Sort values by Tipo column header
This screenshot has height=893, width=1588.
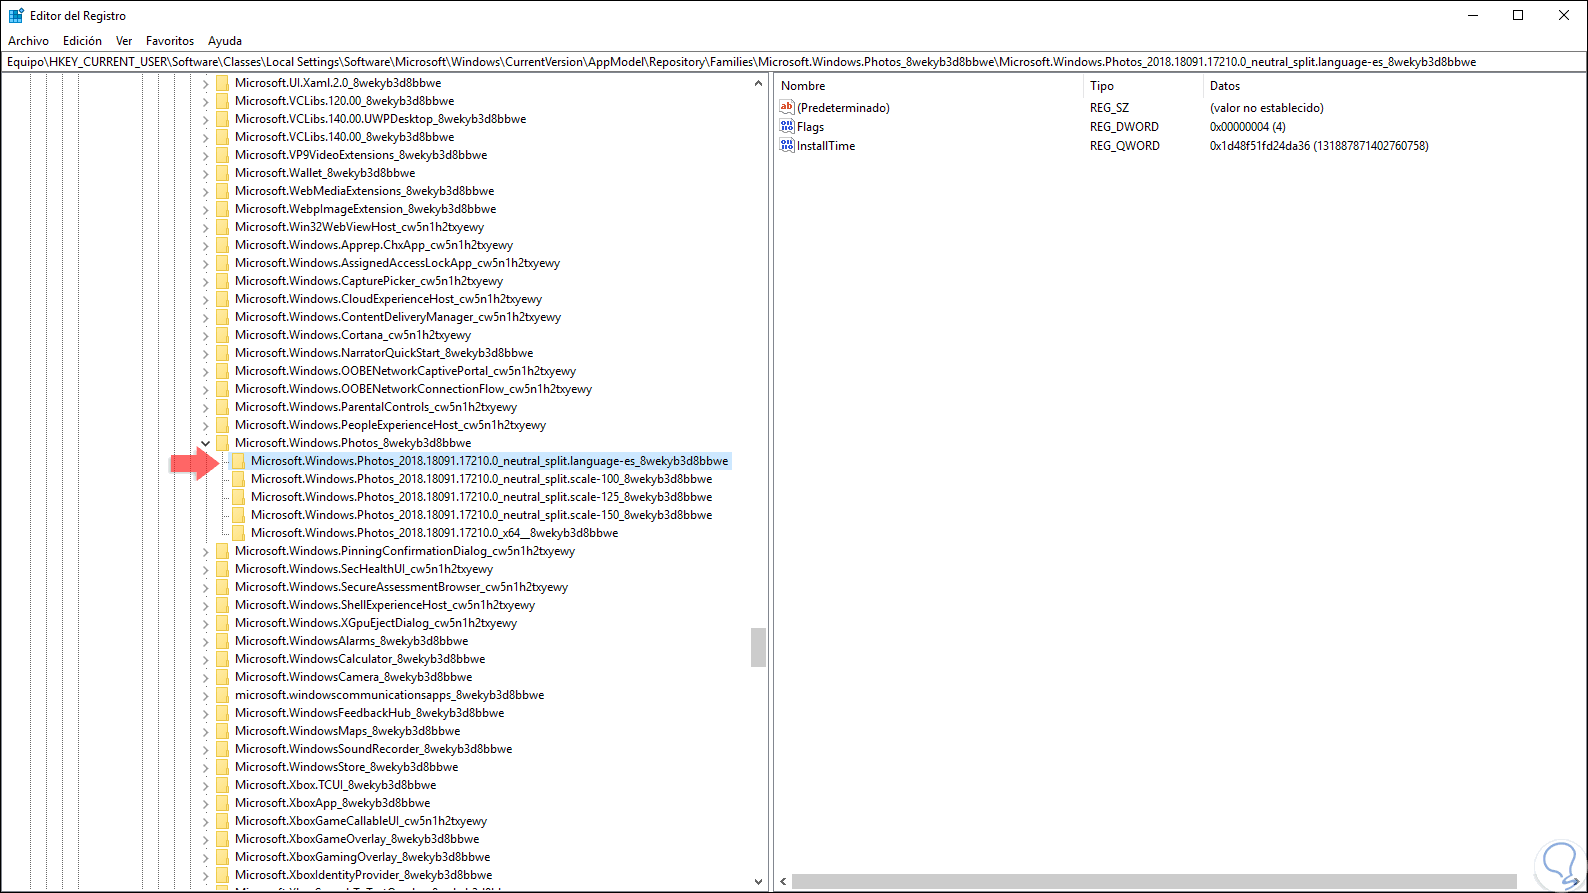click(x=1144, y=86)
